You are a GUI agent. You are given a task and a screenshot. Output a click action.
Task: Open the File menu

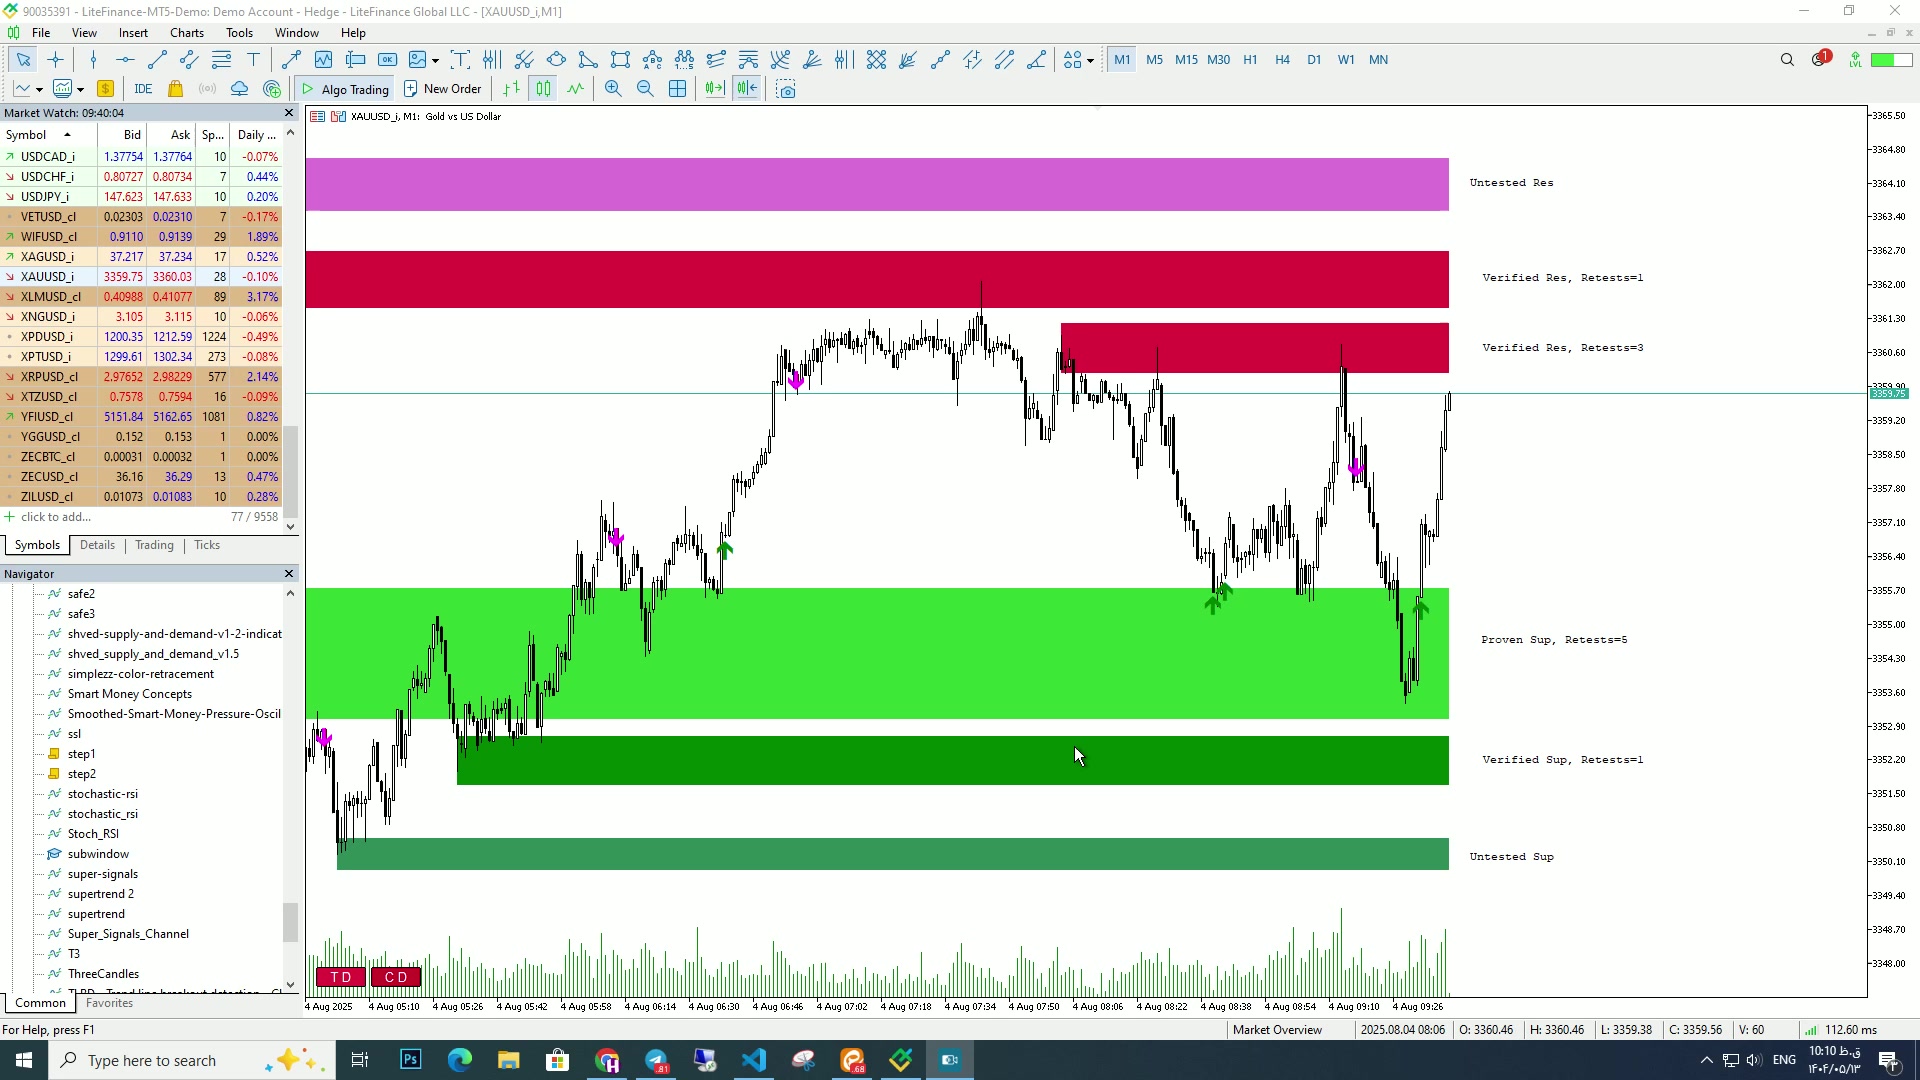pyautogui.click(x=41, y=33)
